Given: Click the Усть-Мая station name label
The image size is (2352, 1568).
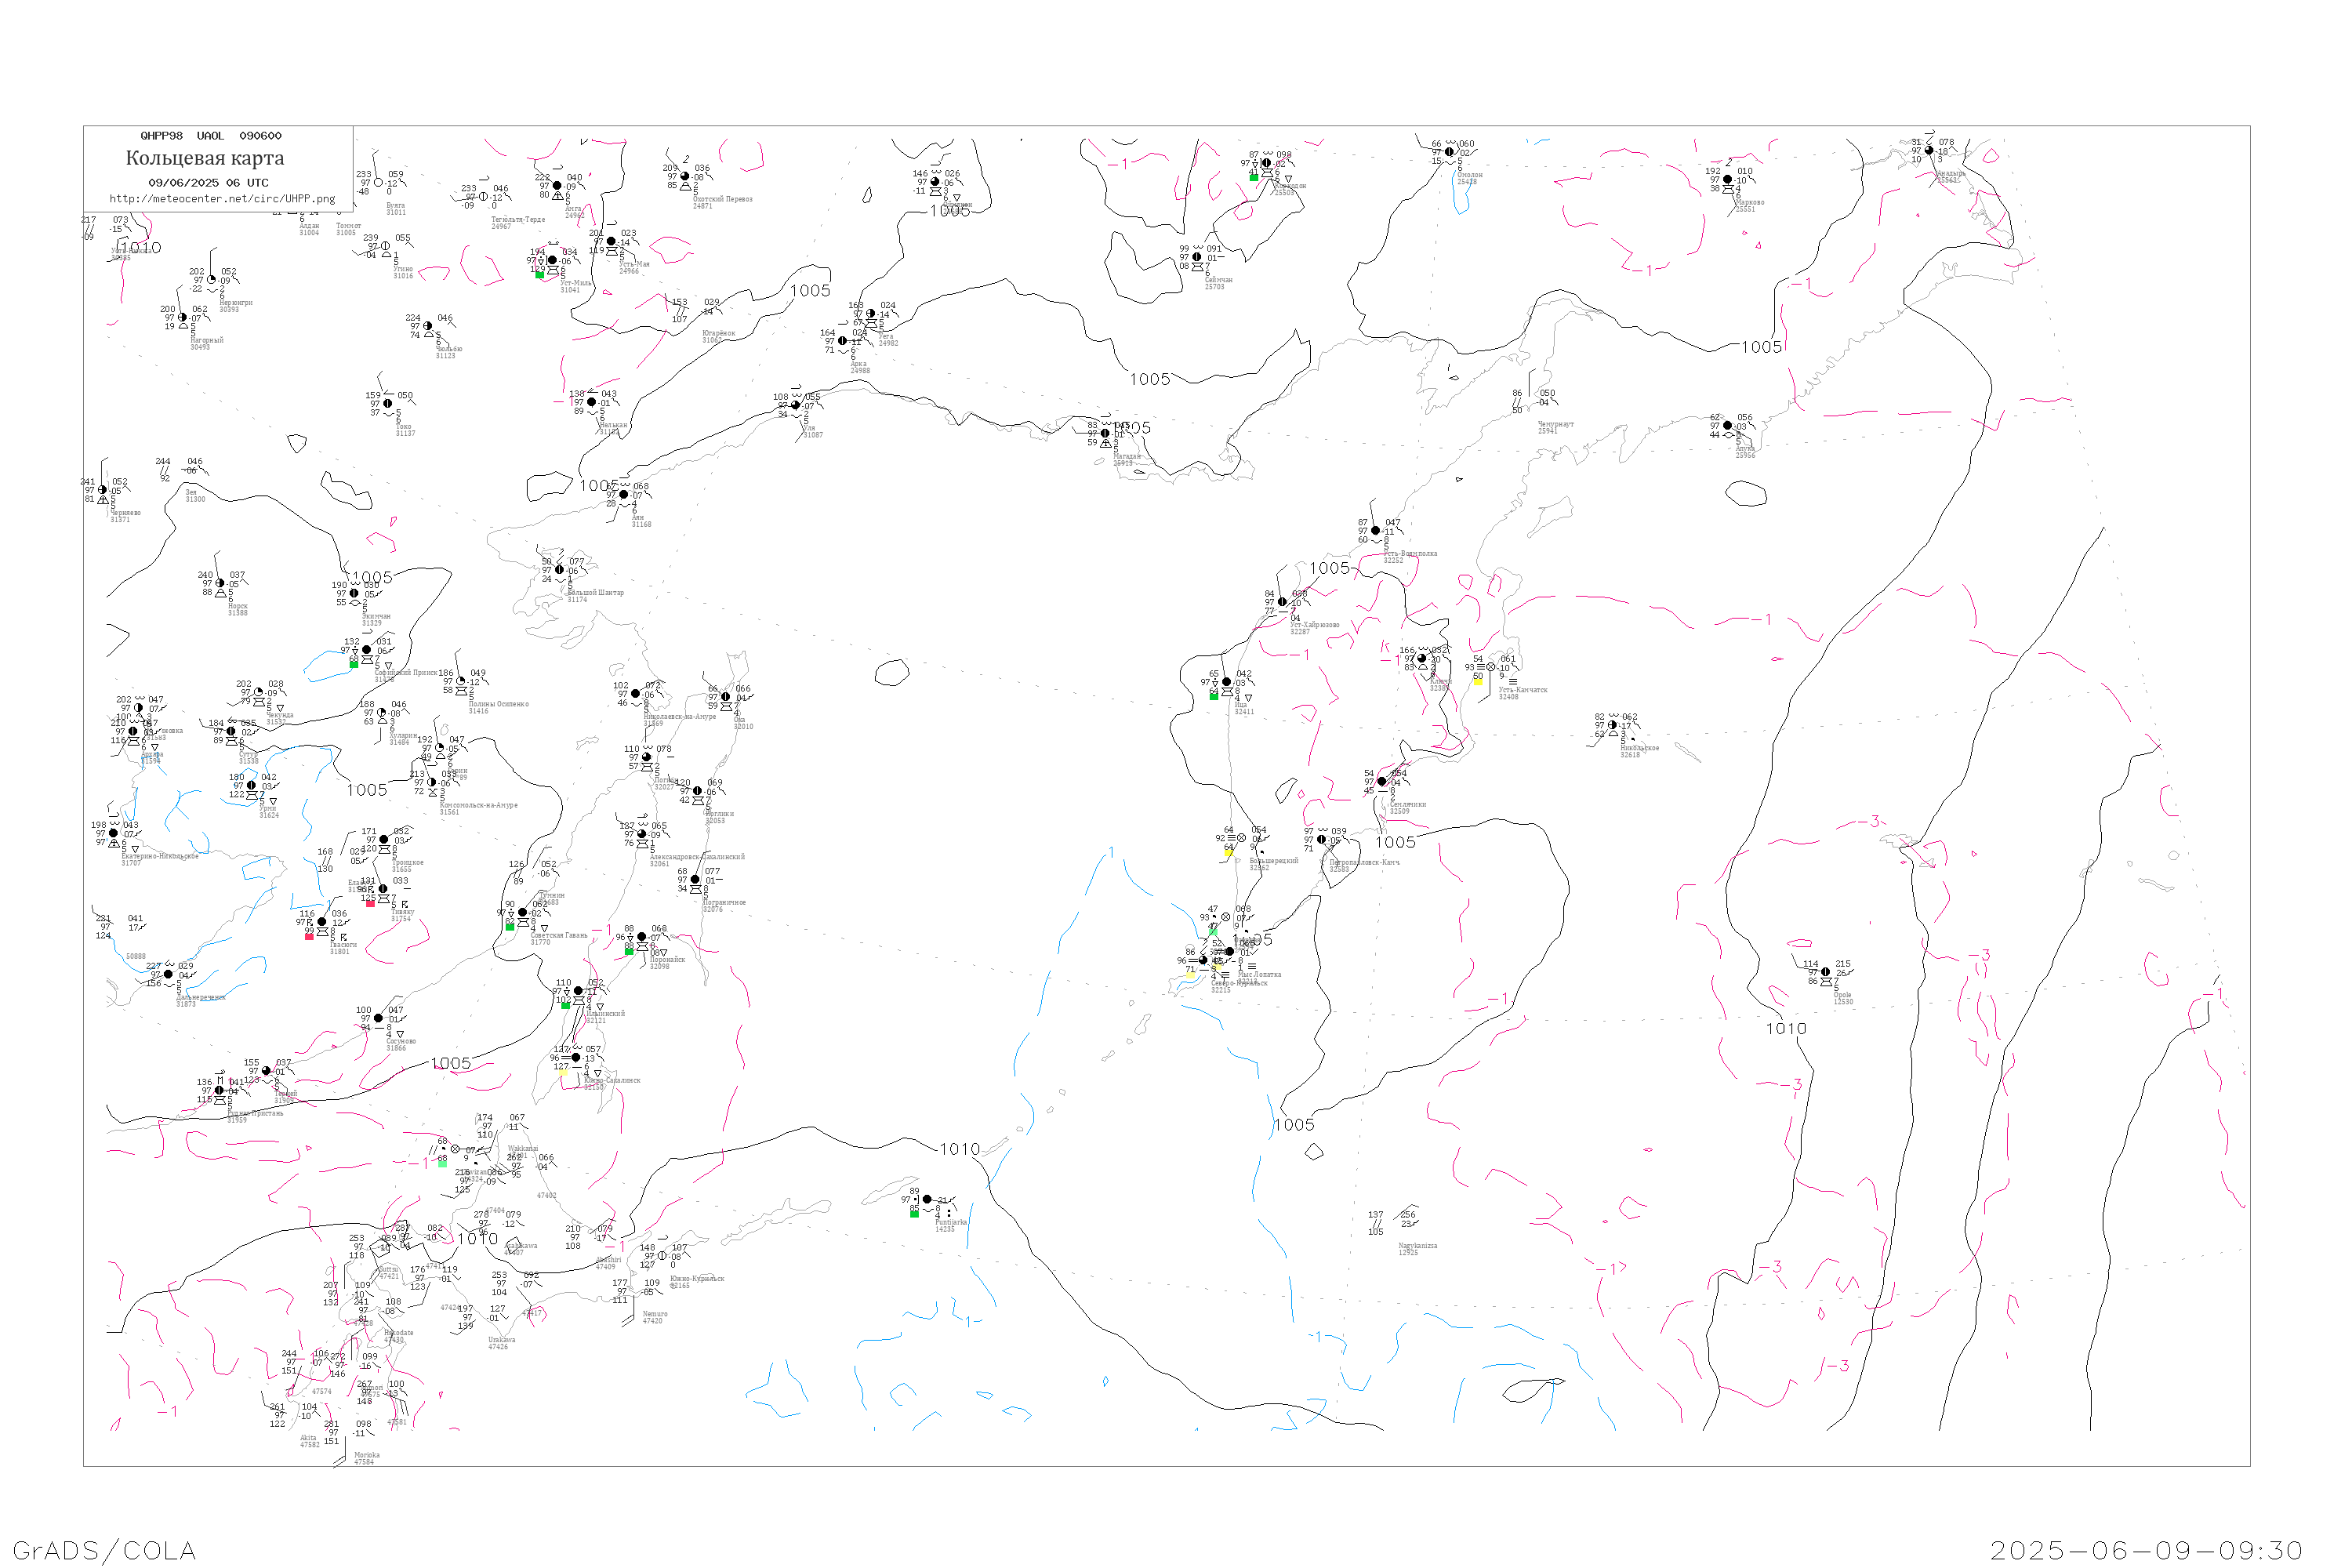Looking at the screenshot, I should 634,264.
